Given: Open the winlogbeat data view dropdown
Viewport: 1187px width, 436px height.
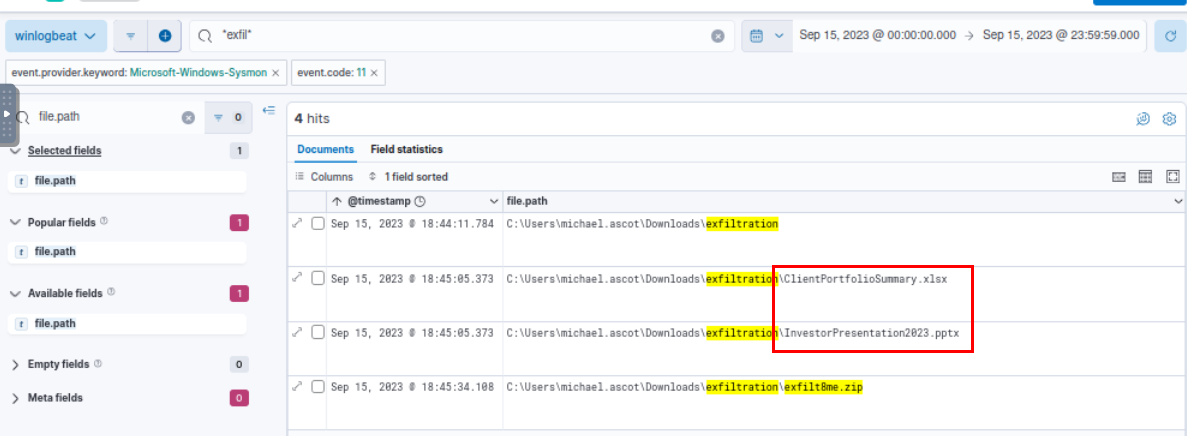Looking at the screenshot, I should [55, 36].
